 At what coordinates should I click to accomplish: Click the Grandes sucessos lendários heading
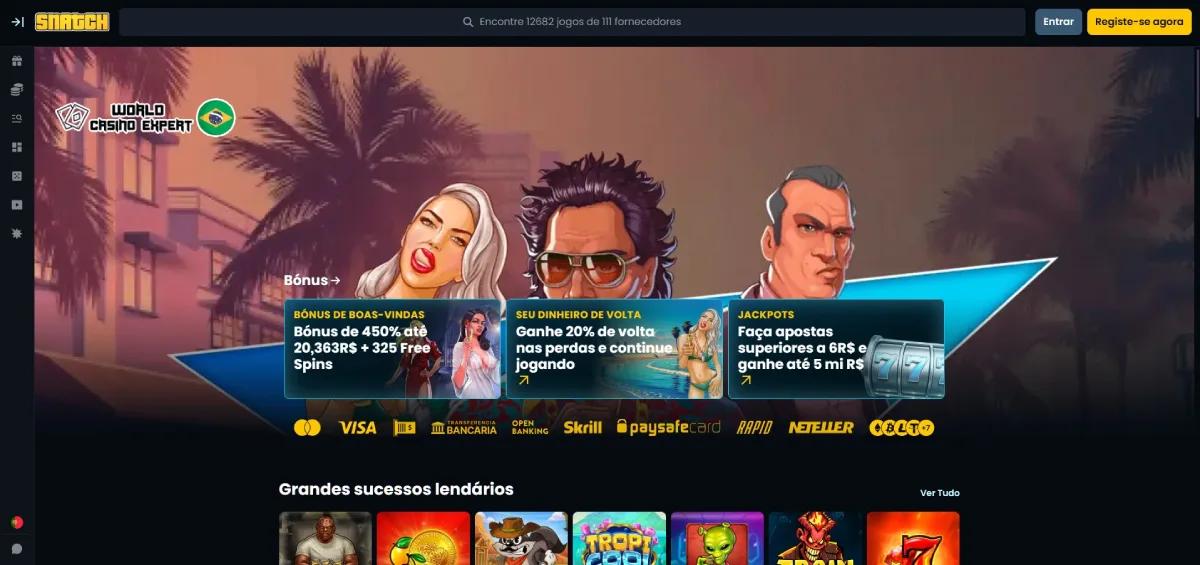point(396,489)
